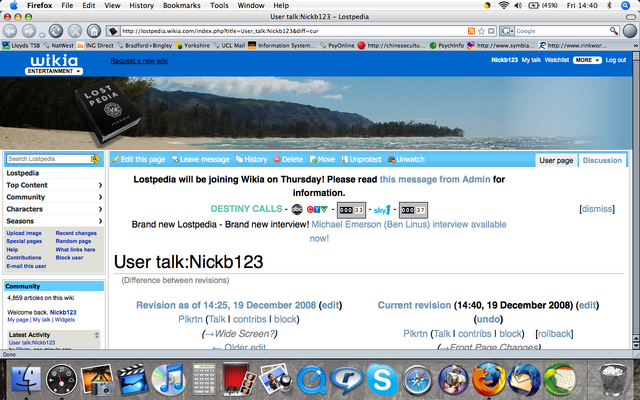Expand the Top Content sidebar menu
Image resolution: width=640 pixels, height=400 pixels.
pyautogui.click(x=54, y=185)
